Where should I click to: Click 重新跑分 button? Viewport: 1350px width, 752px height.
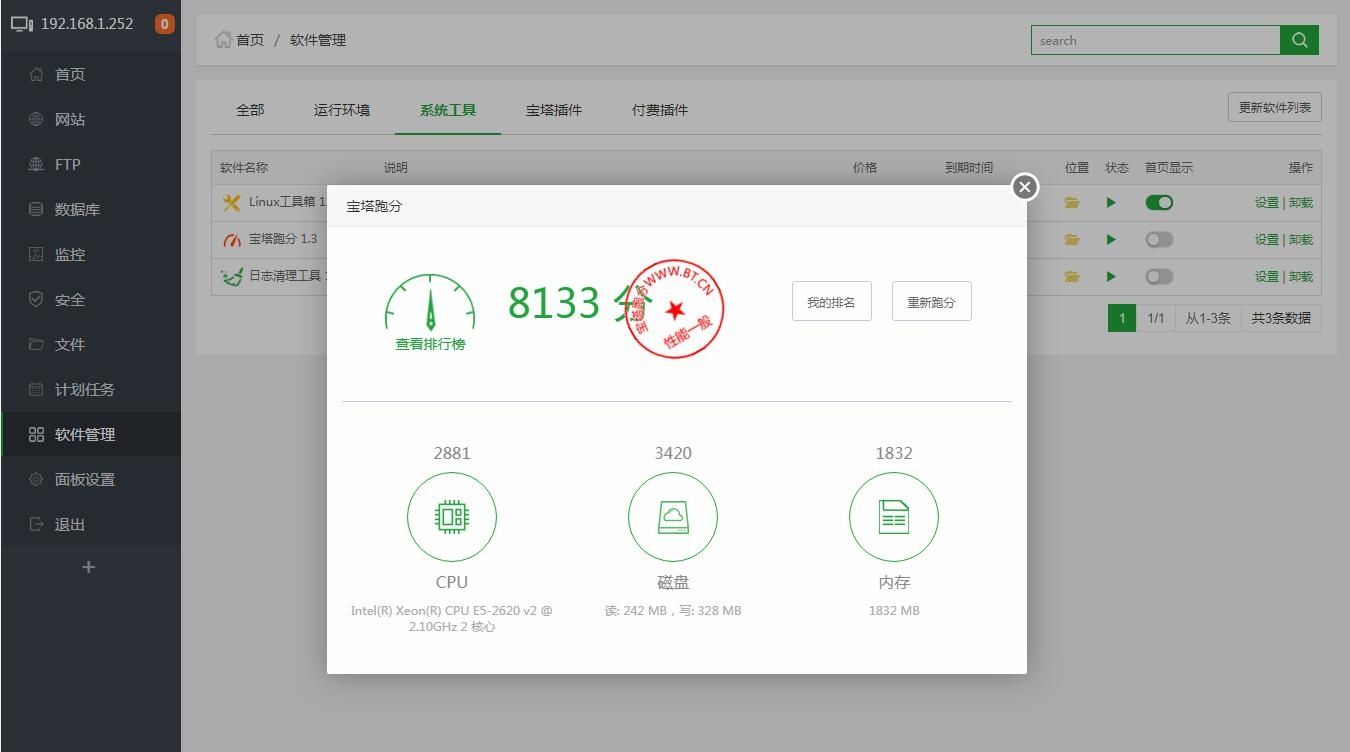[931, 302]
